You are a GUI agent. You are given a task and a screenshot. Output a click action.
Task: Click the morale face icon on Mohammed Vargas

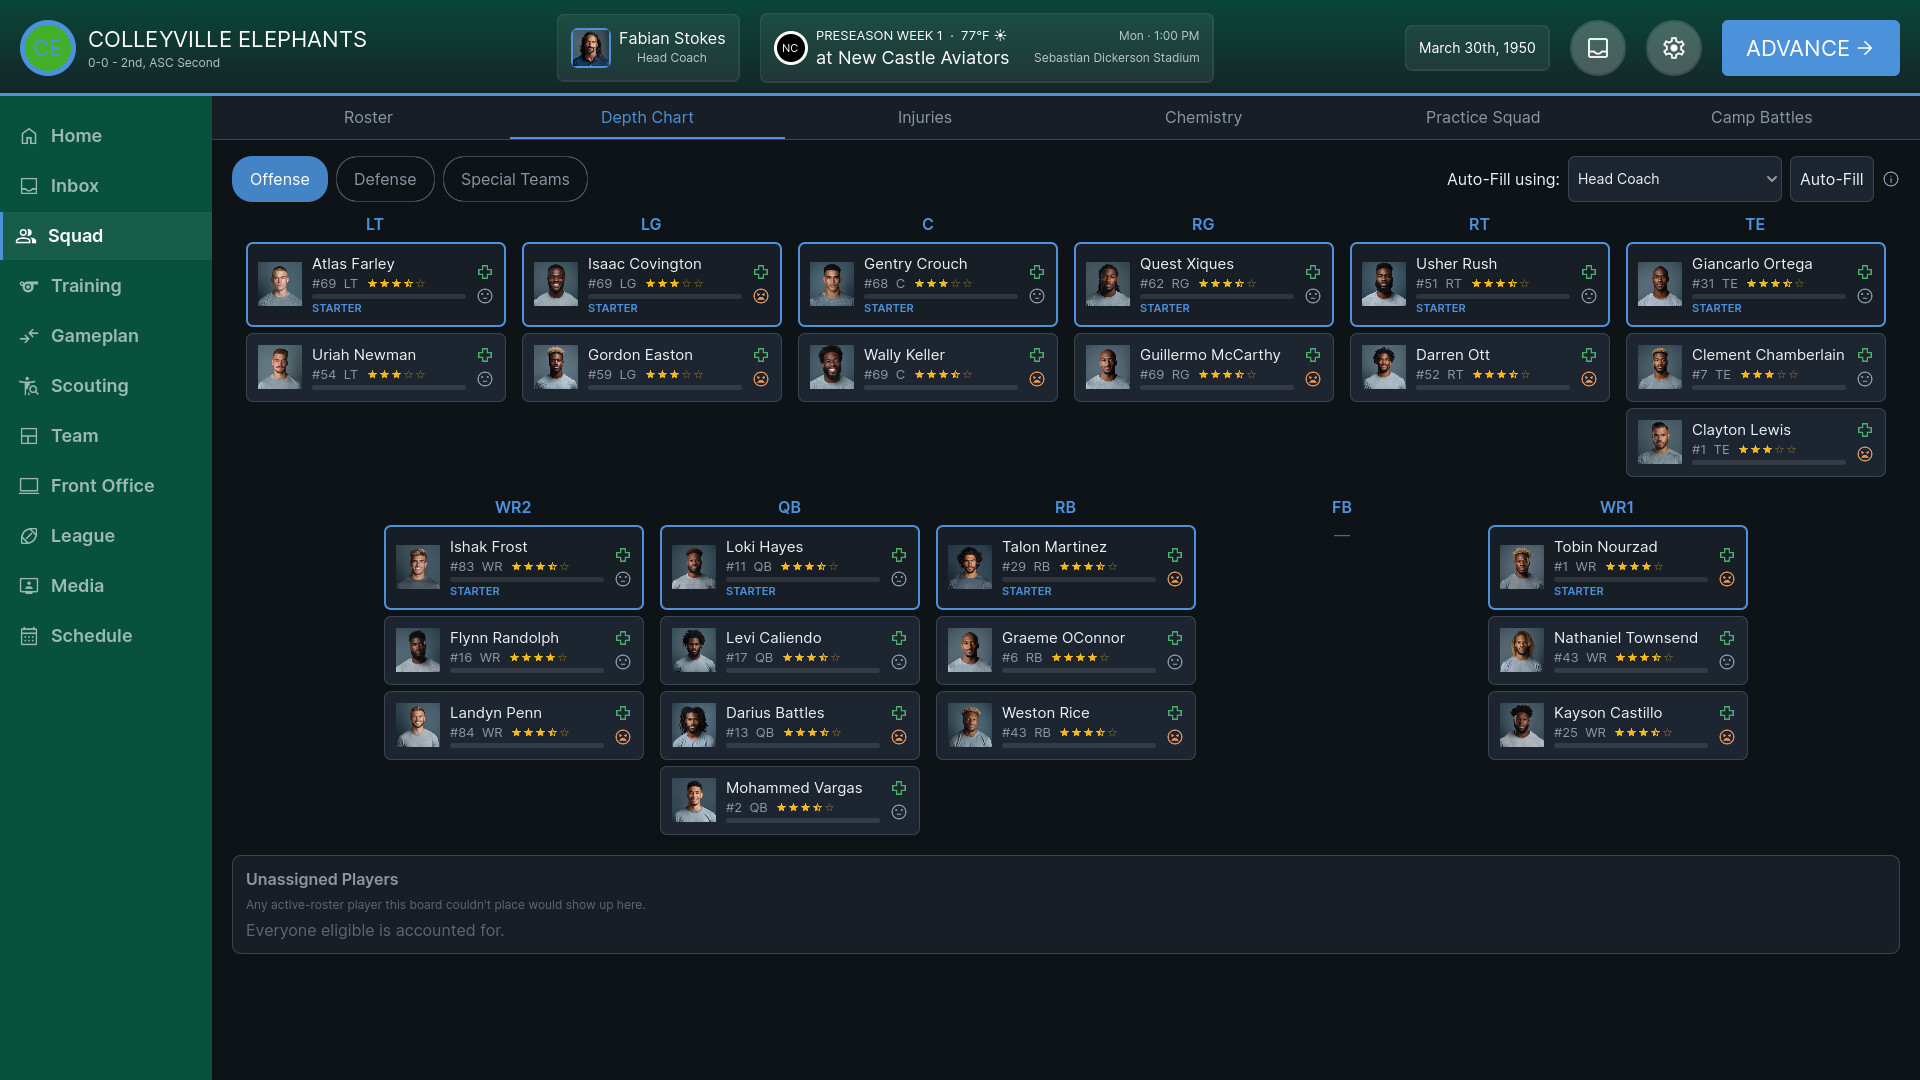899,812
